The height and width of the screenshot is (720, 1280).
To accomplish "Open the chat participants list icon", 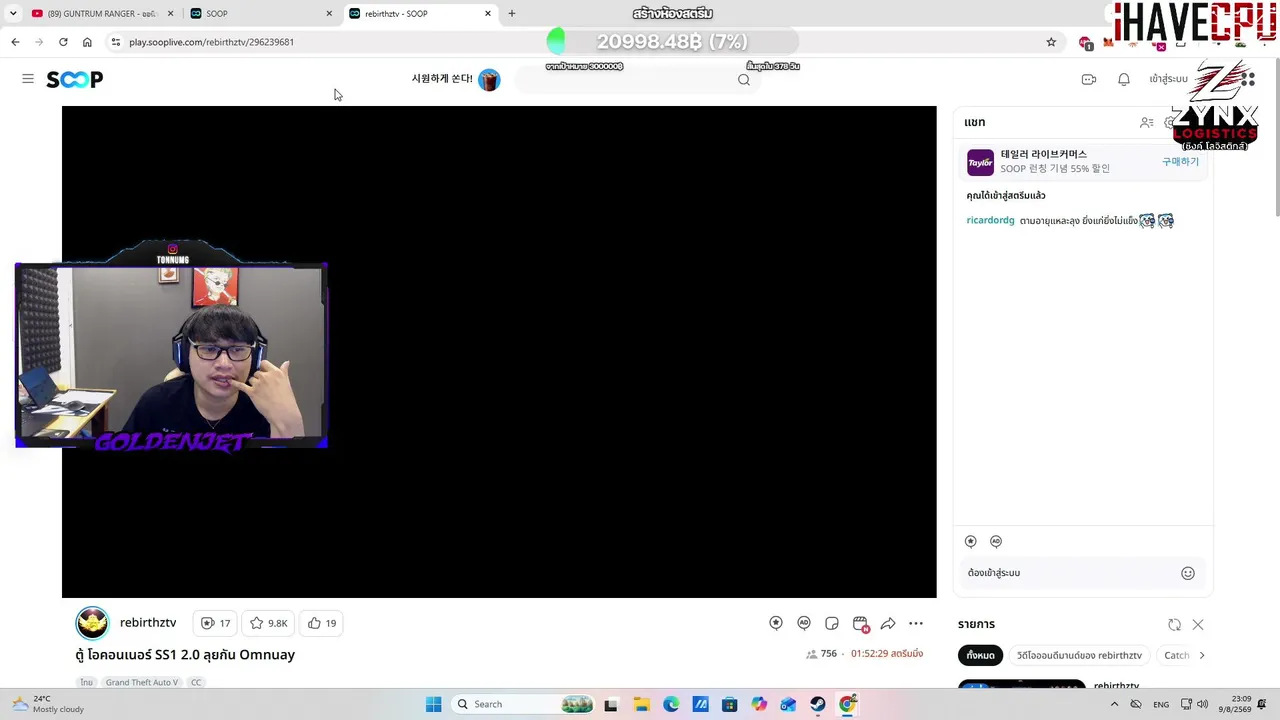I will click(1147, 122).
